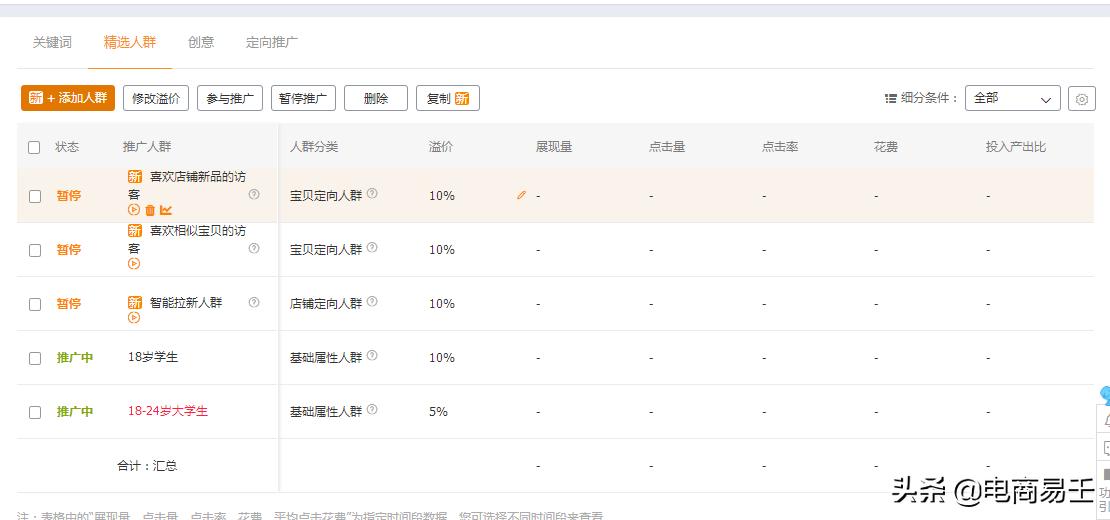The height and width of the screenshot is (520, 1110).
Task: Switch to the 精选人群 tab
Action: point(130,42)
